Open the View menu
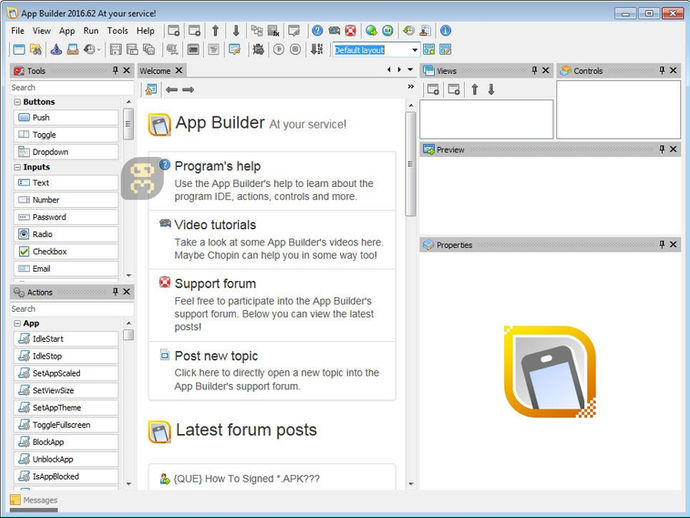690x518 pixels. pos(41,31)
